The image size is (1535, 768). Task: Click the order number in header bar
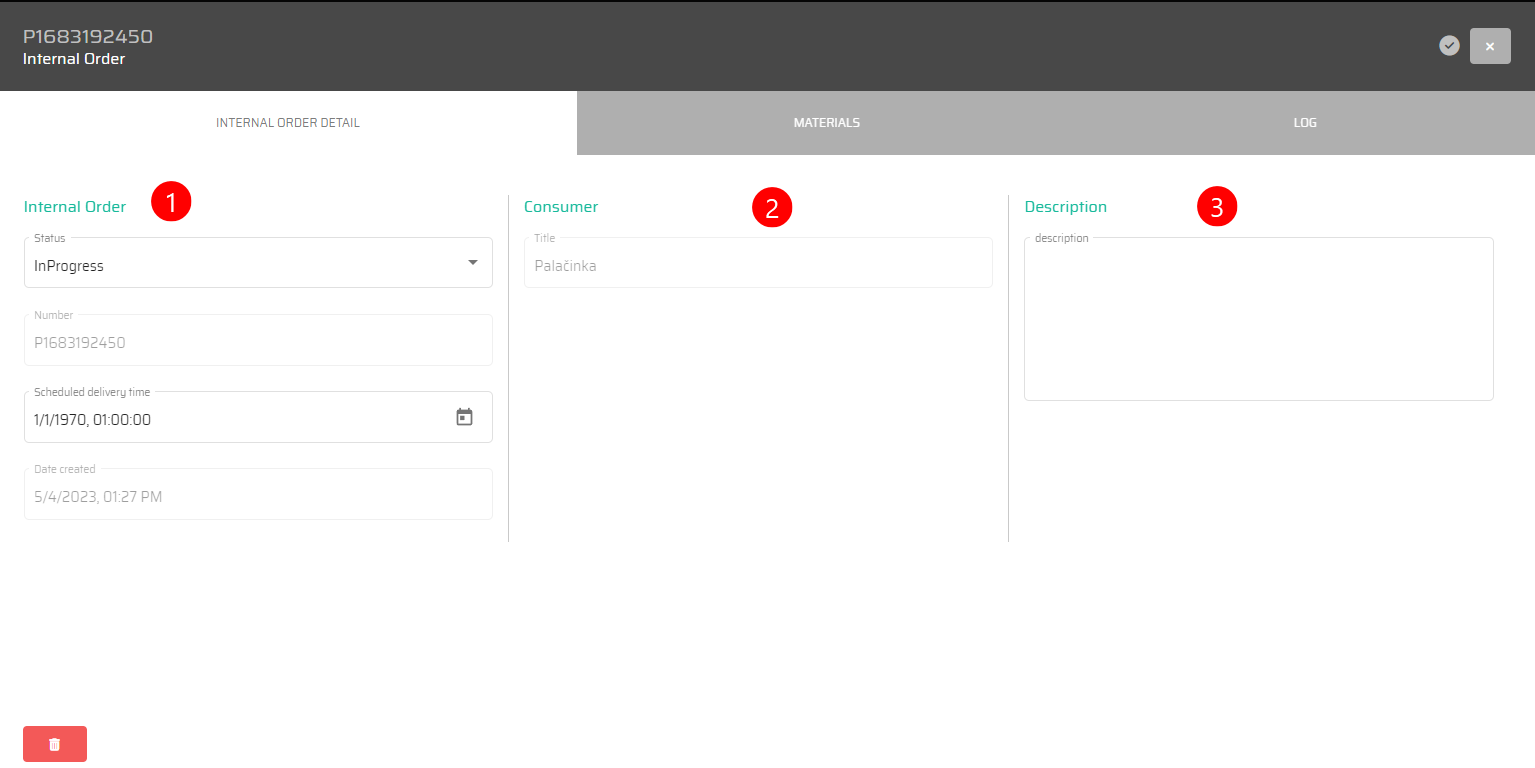coord(88,37)
